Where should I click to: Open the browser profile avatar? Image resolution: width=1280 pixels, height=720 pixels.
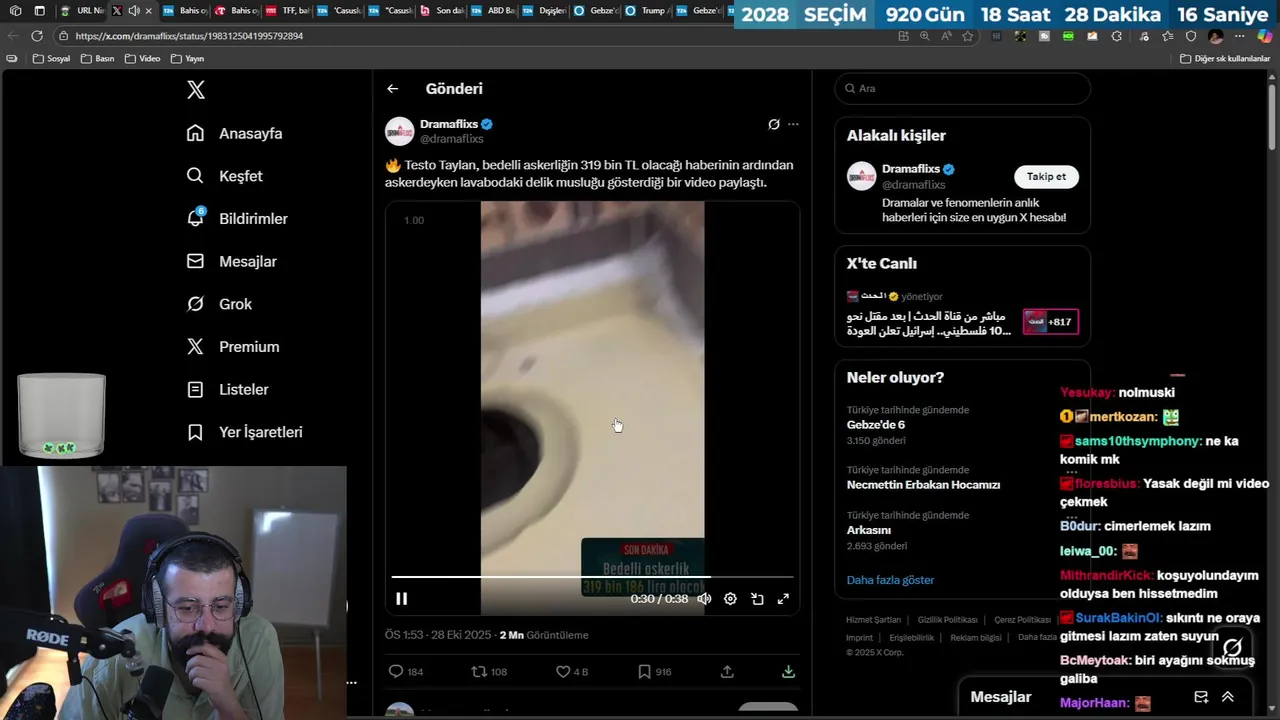tap(1216, 36)
